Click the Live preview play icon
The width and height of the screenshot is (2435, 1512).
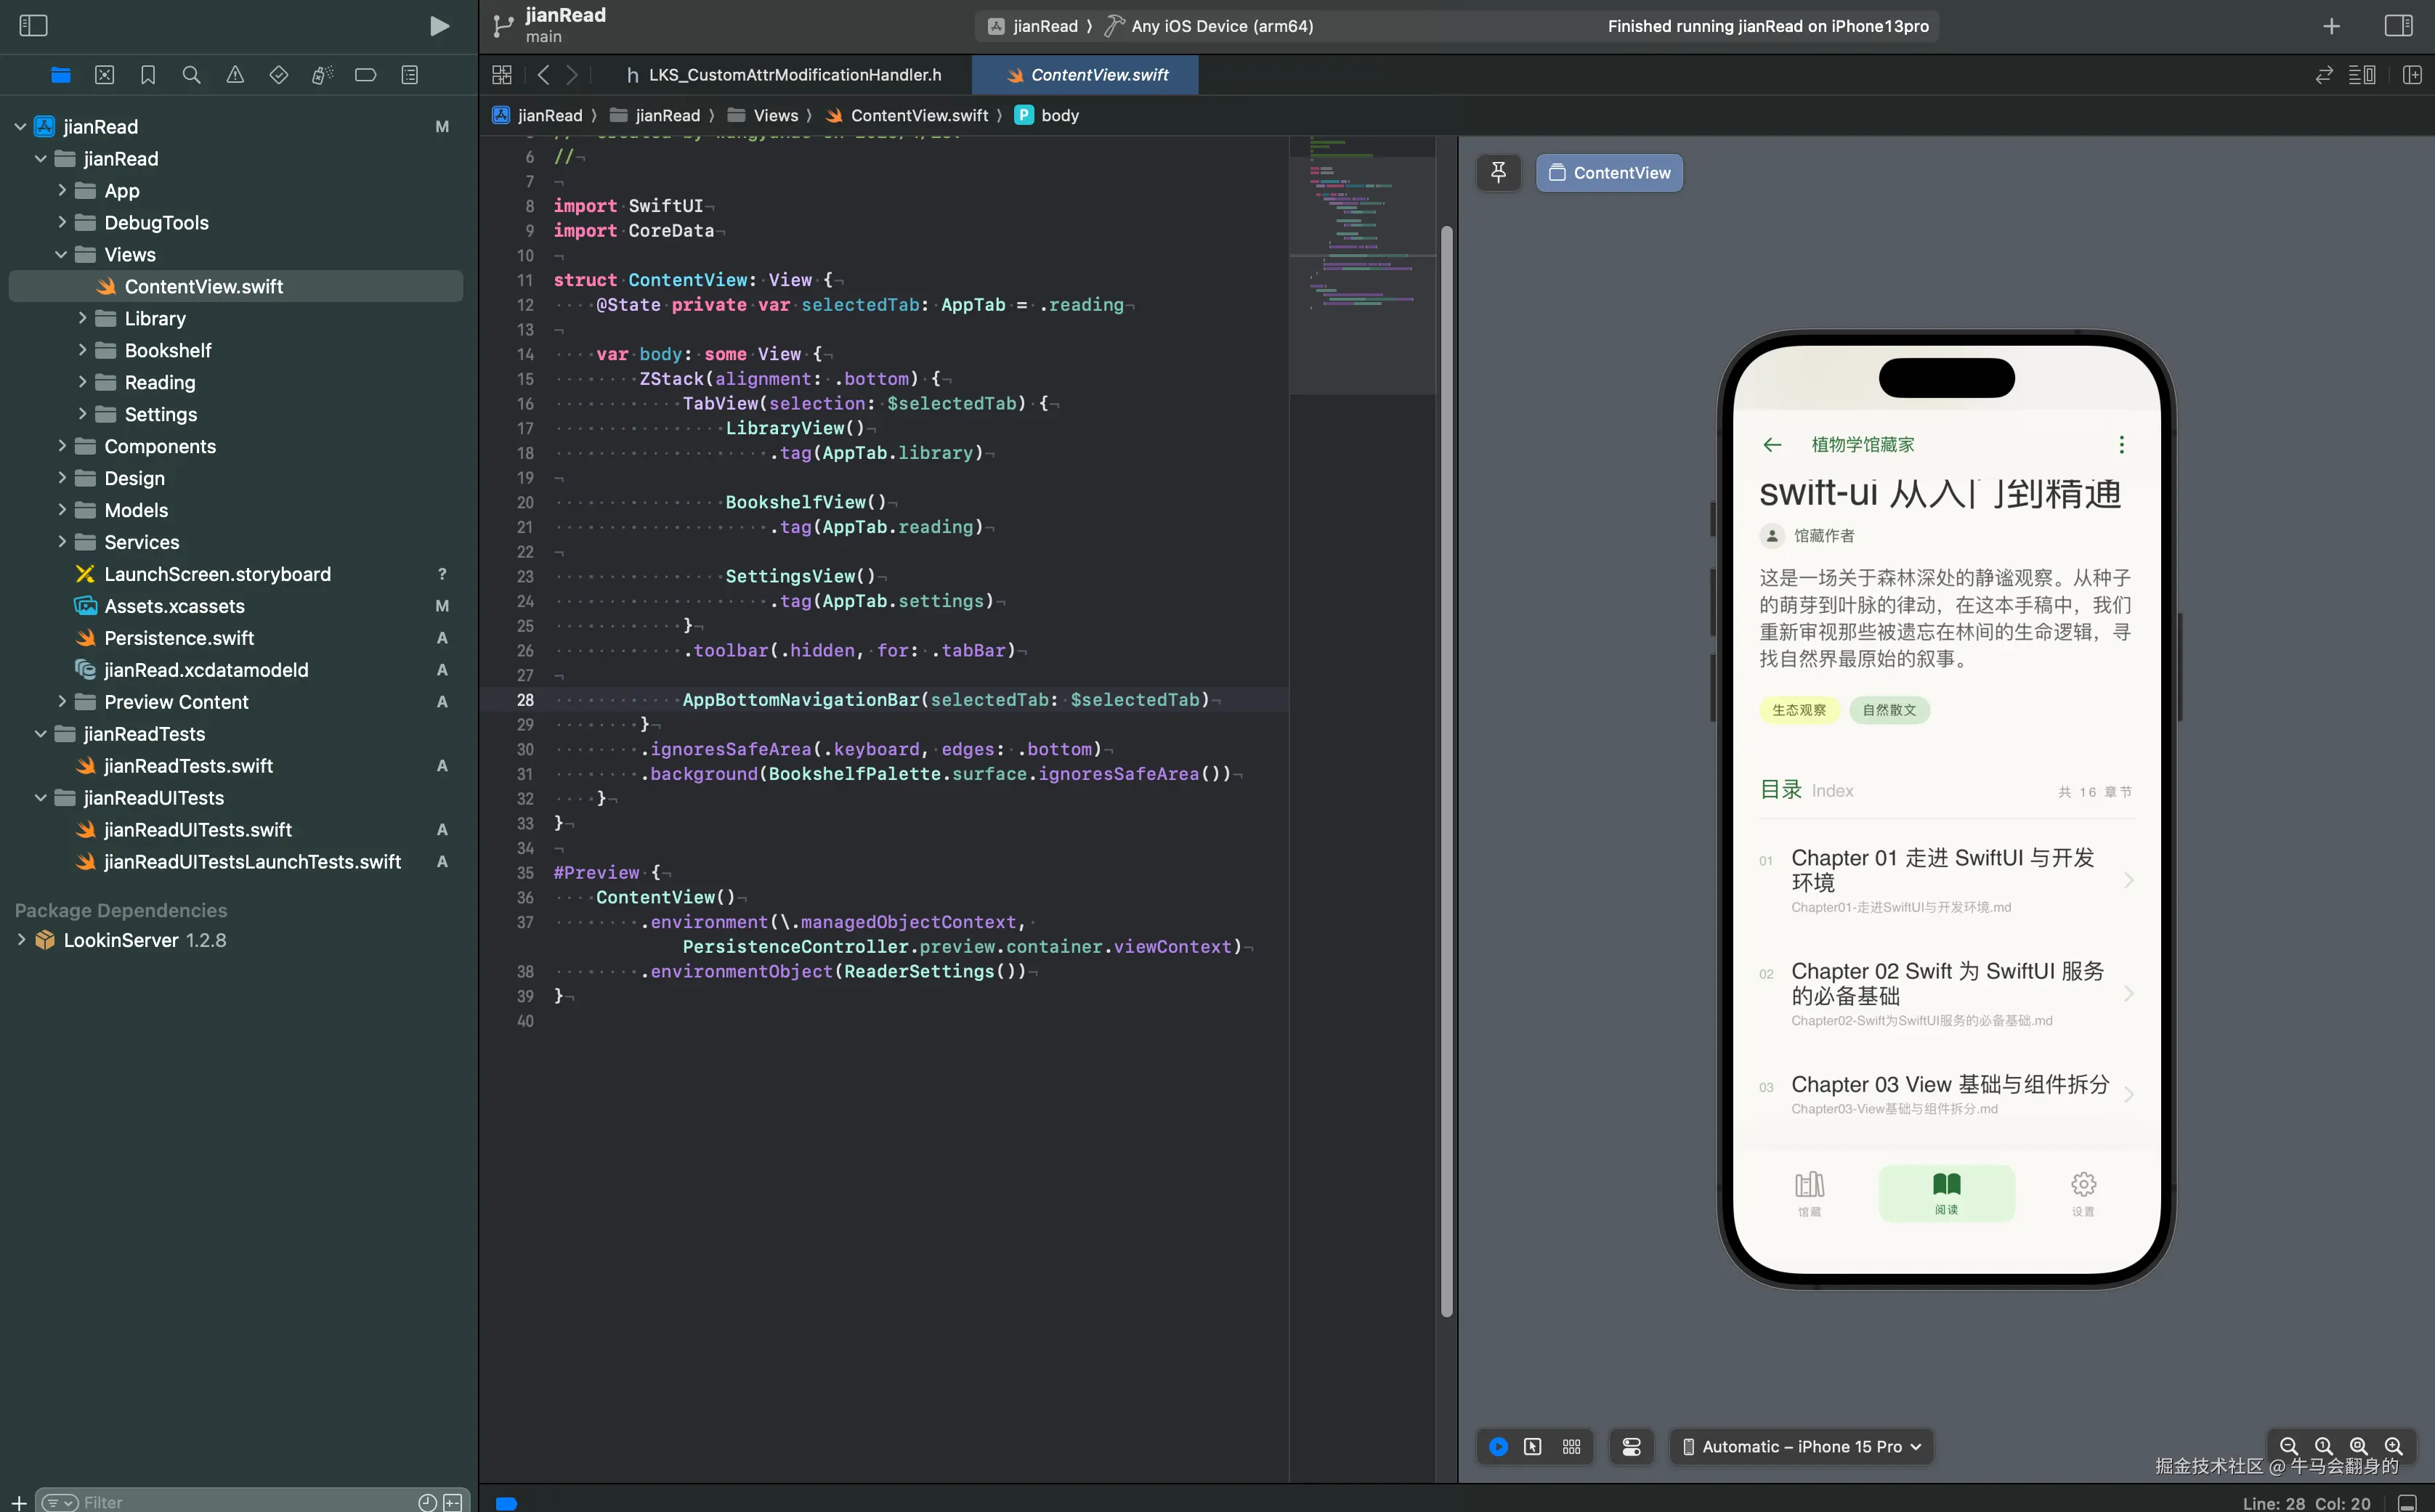pyautogui.click(x=1498, y=1447)
